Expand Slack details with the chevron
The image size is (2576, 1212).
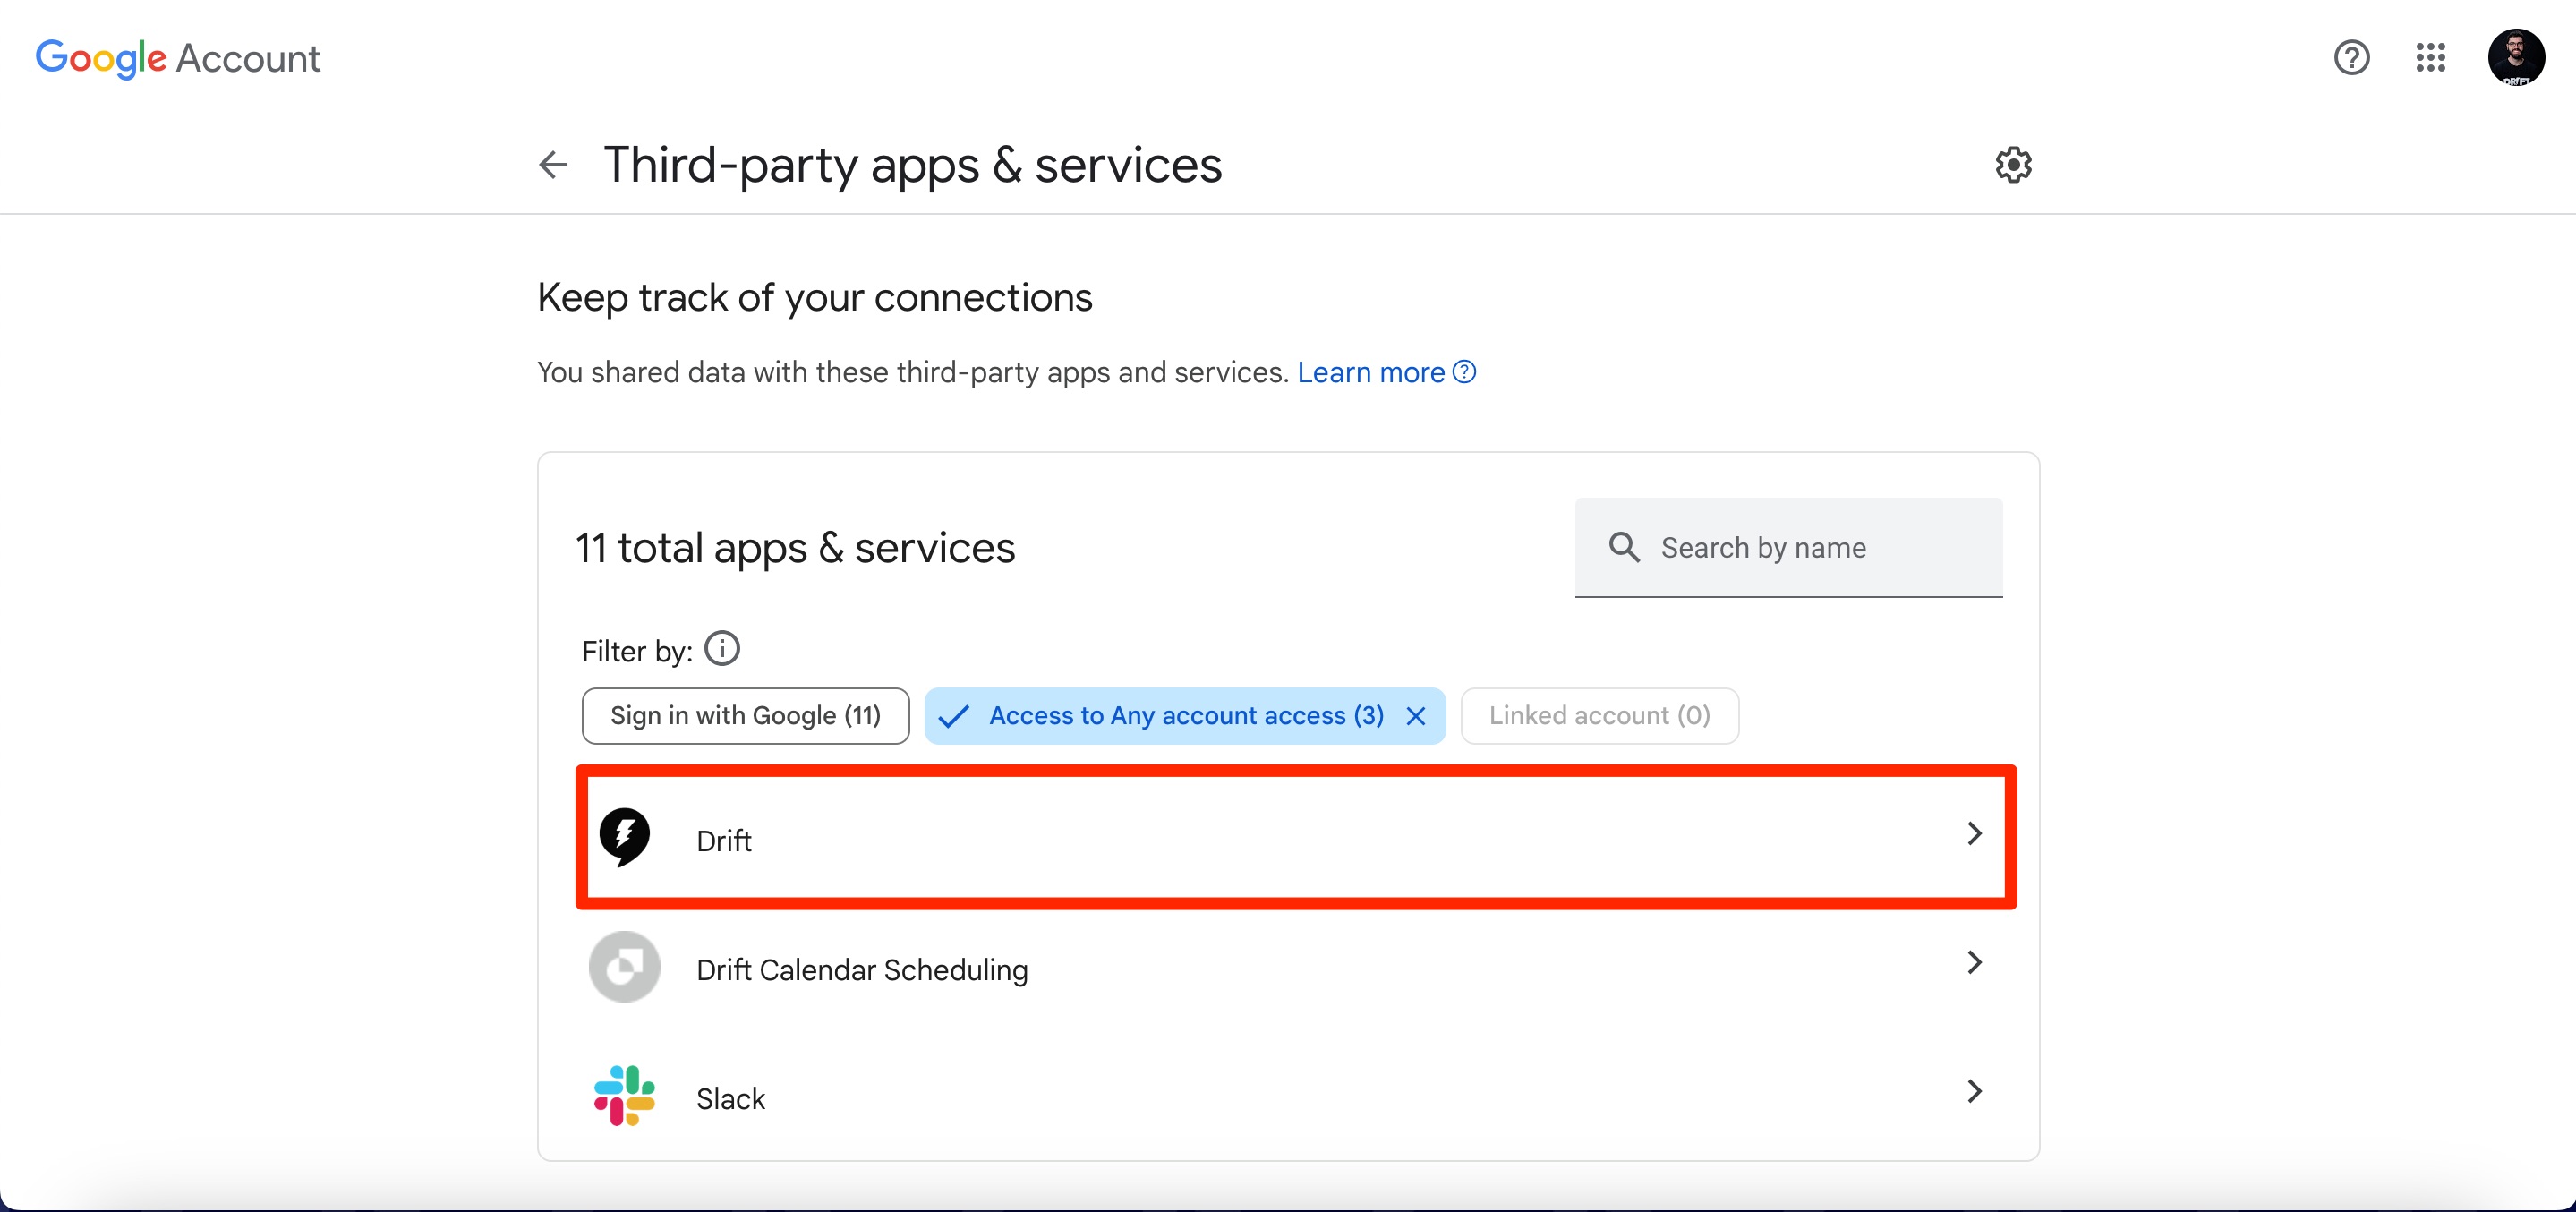click(1973, 1091)
